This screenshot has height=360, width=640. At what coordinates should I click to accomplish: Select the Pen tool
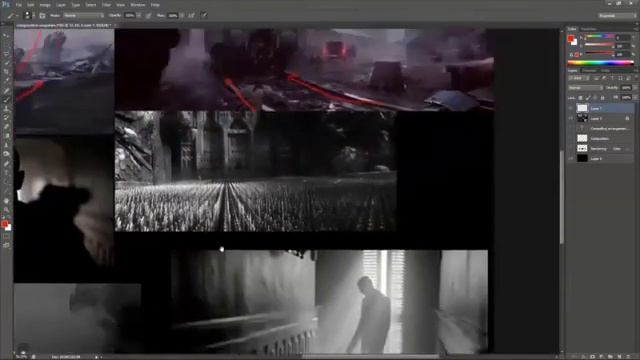tap(6, 163)
